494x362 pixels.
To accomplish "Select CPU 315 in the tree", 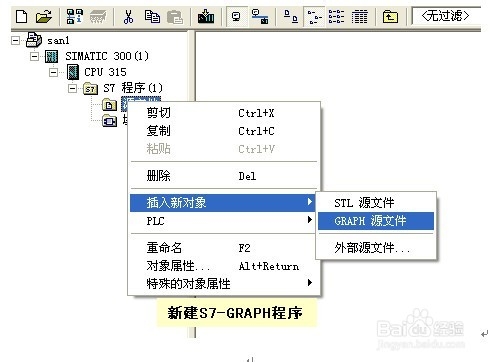I will coord(105,72).
